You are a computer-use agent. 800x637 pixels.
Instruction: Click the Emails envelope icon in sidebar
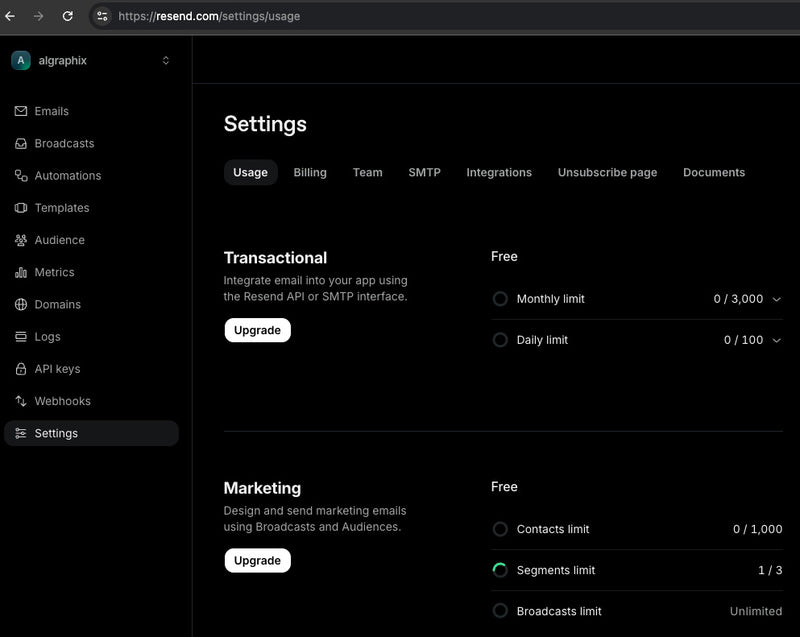(21, 111)
